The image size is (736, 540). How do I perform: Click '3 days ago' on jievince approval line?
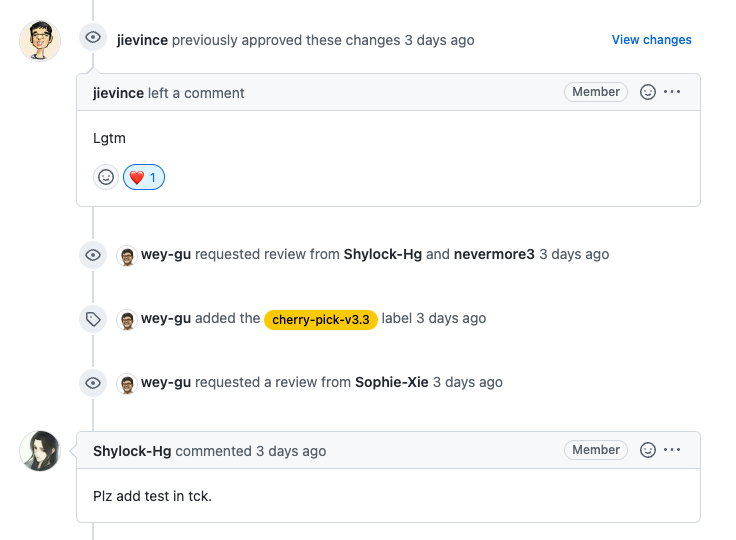click(439, 40)
